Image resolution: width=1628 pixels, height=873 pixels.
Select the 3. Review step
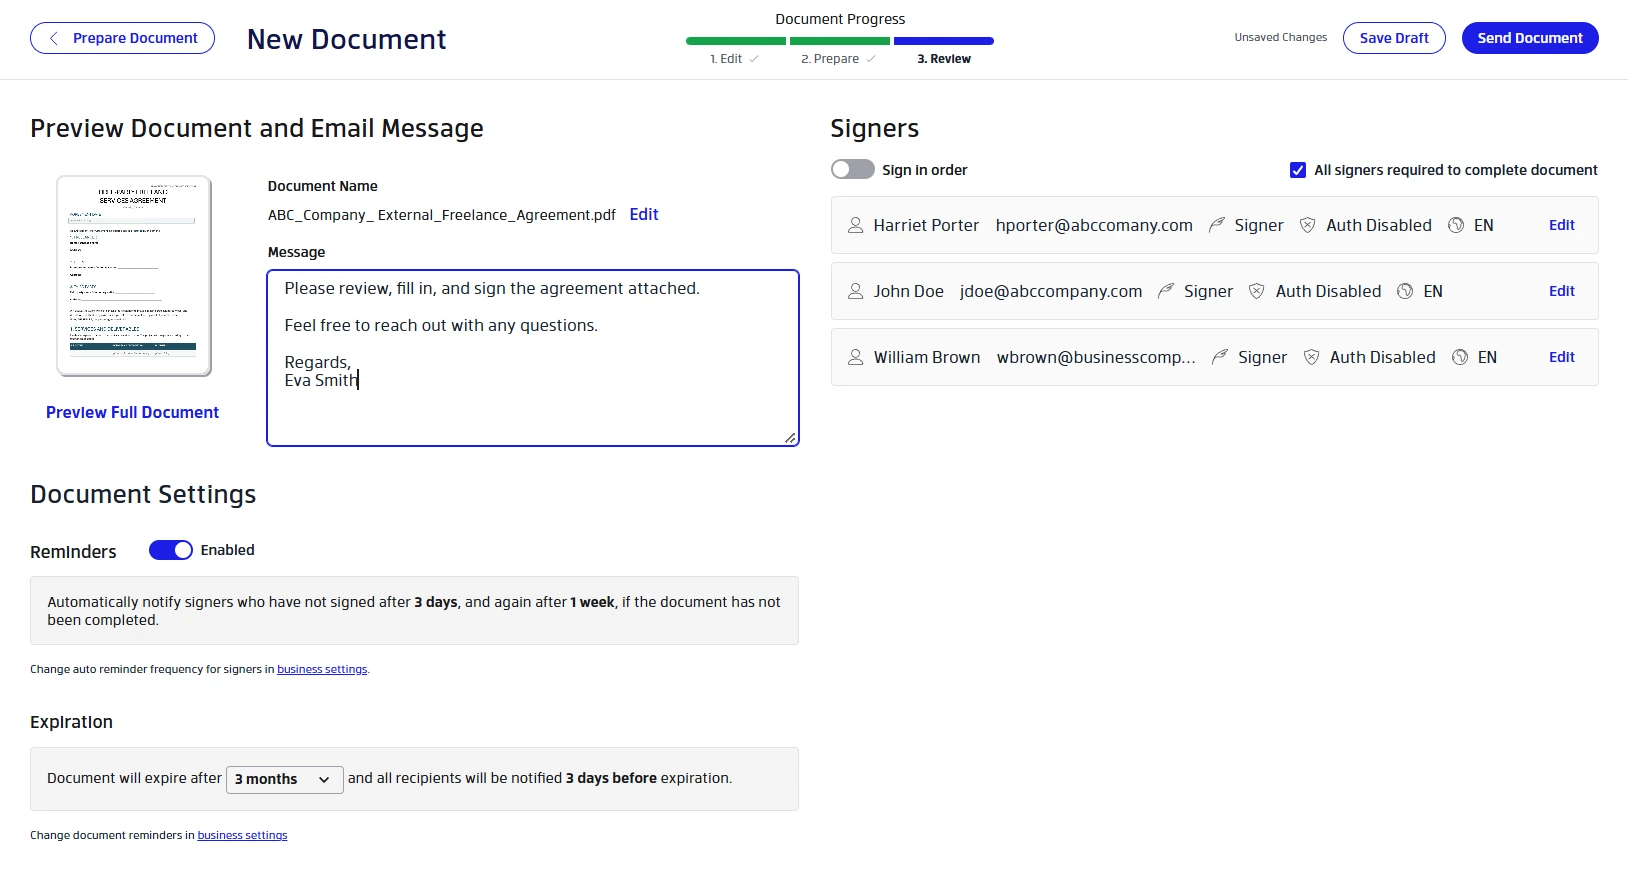(x=944, y=59)
